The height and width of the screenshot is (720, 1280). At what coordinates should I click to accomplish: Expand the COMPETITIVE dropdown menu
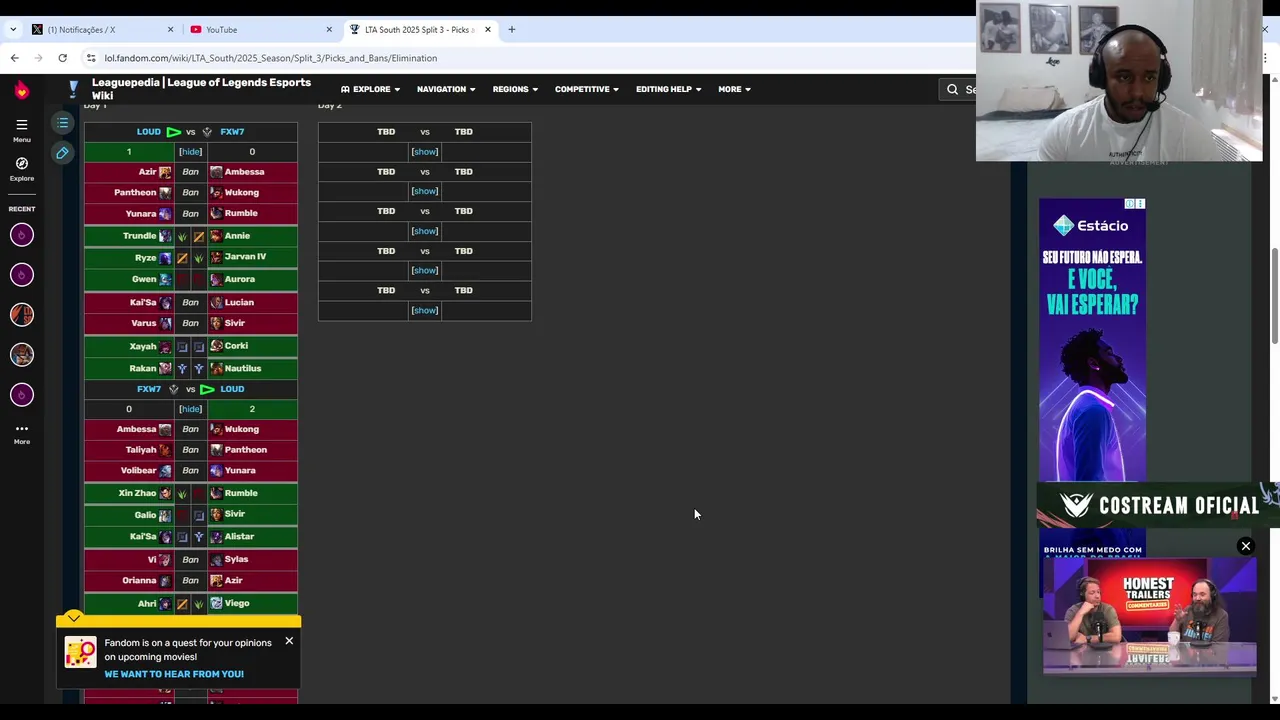(x=587, y=89)
